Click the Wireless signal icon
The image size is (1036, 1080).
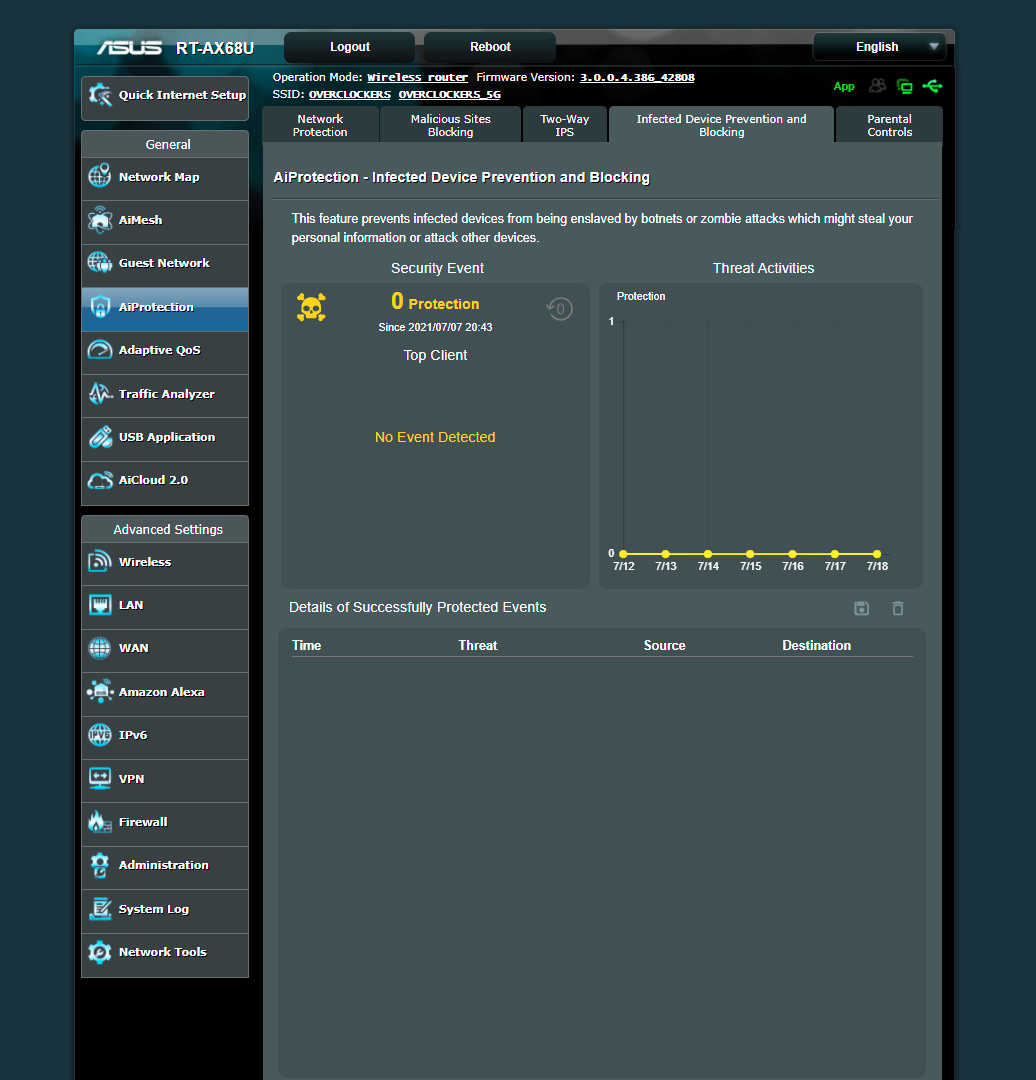click(x=100, y=561)
